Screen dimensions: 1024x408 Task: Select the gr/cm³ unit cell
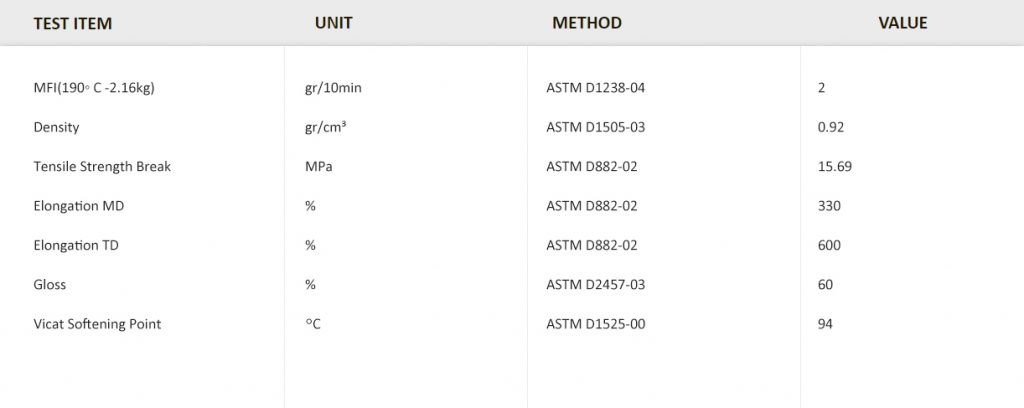[x=325, y=127]
